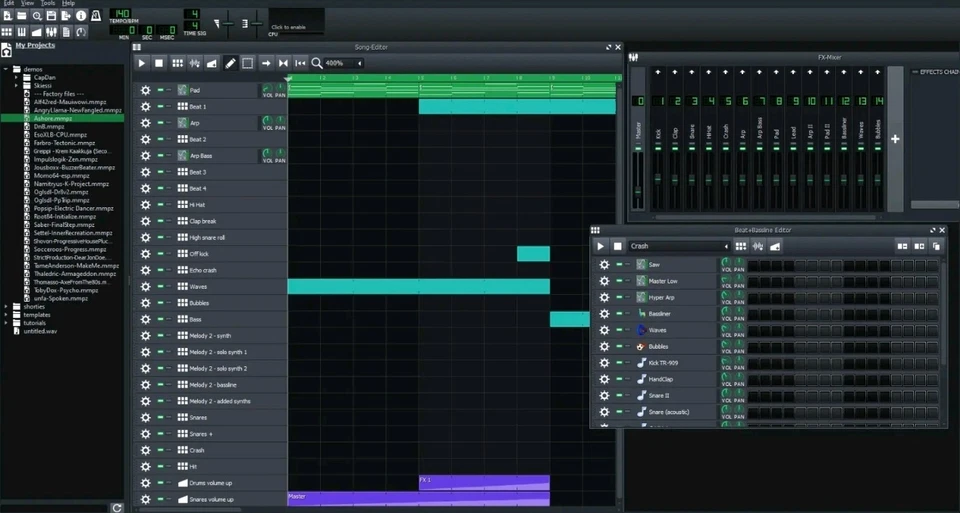Image resolution: width=960 pixels, height=513 pixels.
Task: Collapse the demos folder
Action: click(6, 69)
